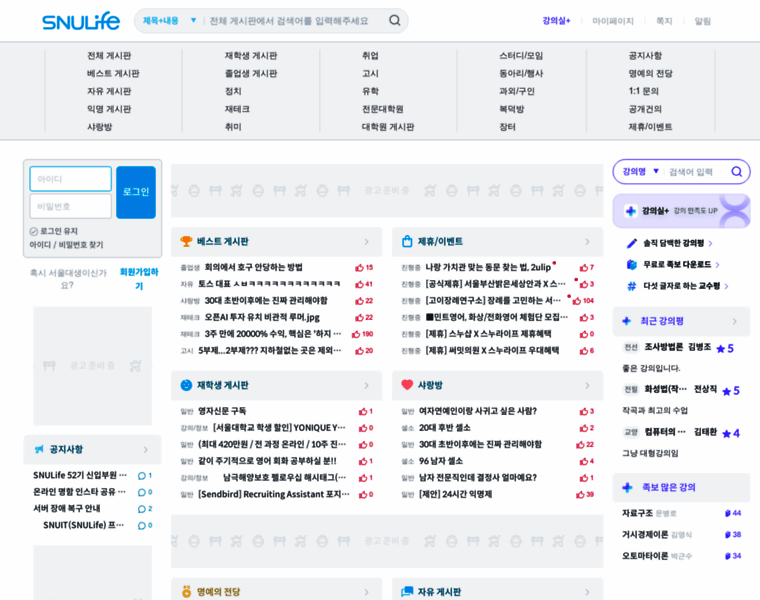
Task: Open the 제목+내용 search scope dropdown
Action: pyautogui.click(x=169, y=21)
